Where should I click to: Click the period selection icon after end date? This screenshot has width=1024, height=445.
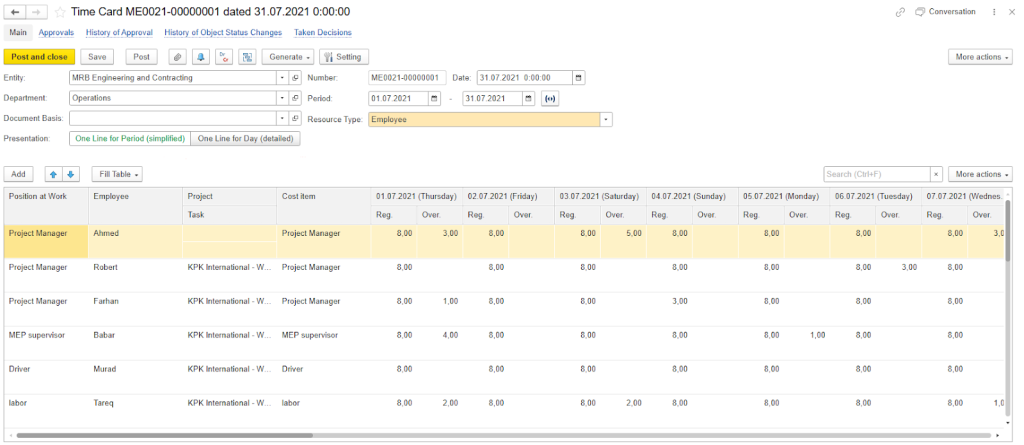coord(549,98)
